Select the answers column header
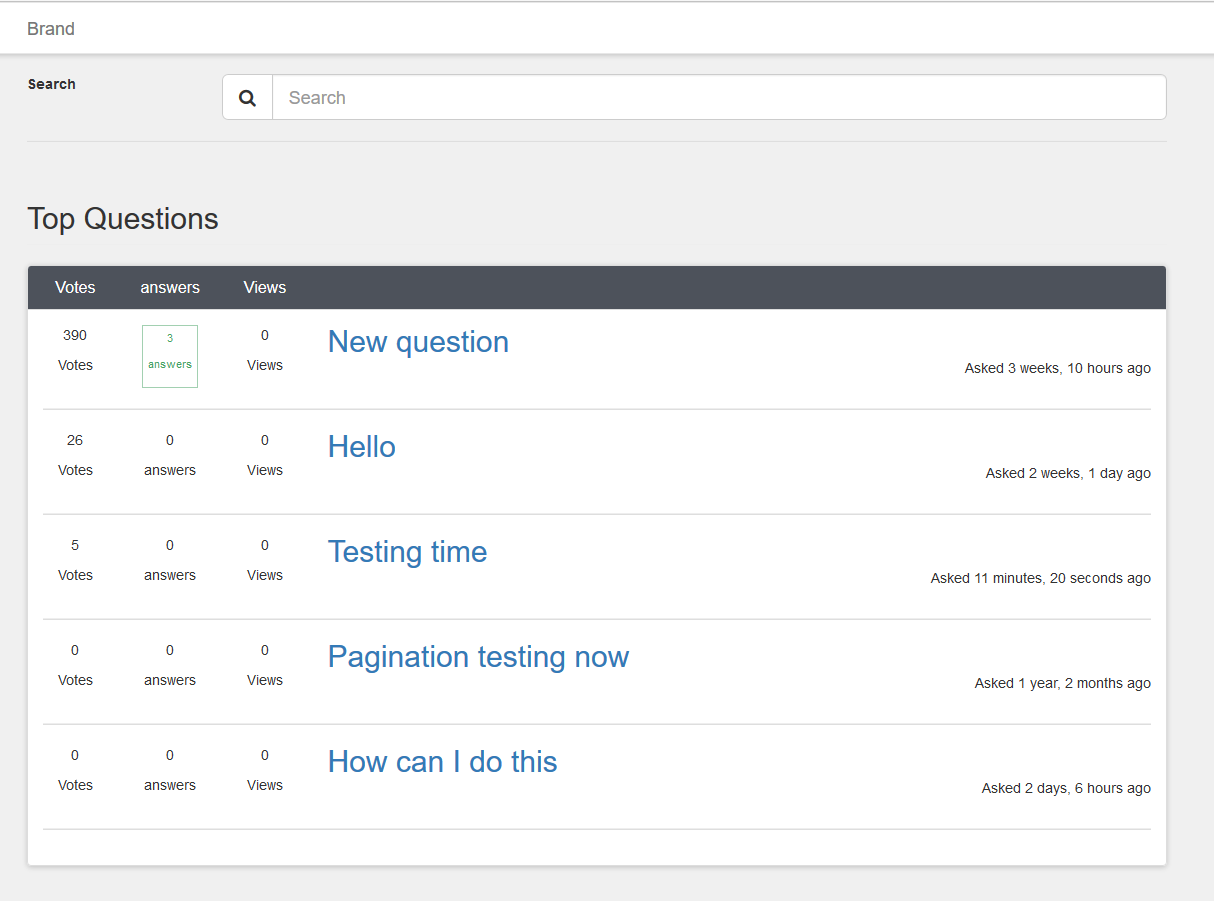1214x901 pixels. [x=170, y=288]
